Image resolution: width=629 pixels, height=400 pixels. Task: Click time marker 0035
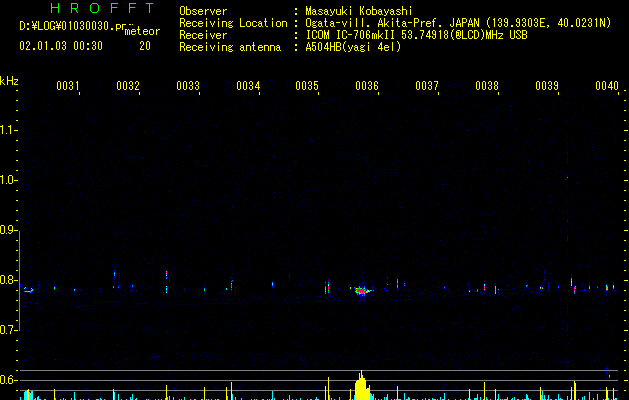coord(307,86)
